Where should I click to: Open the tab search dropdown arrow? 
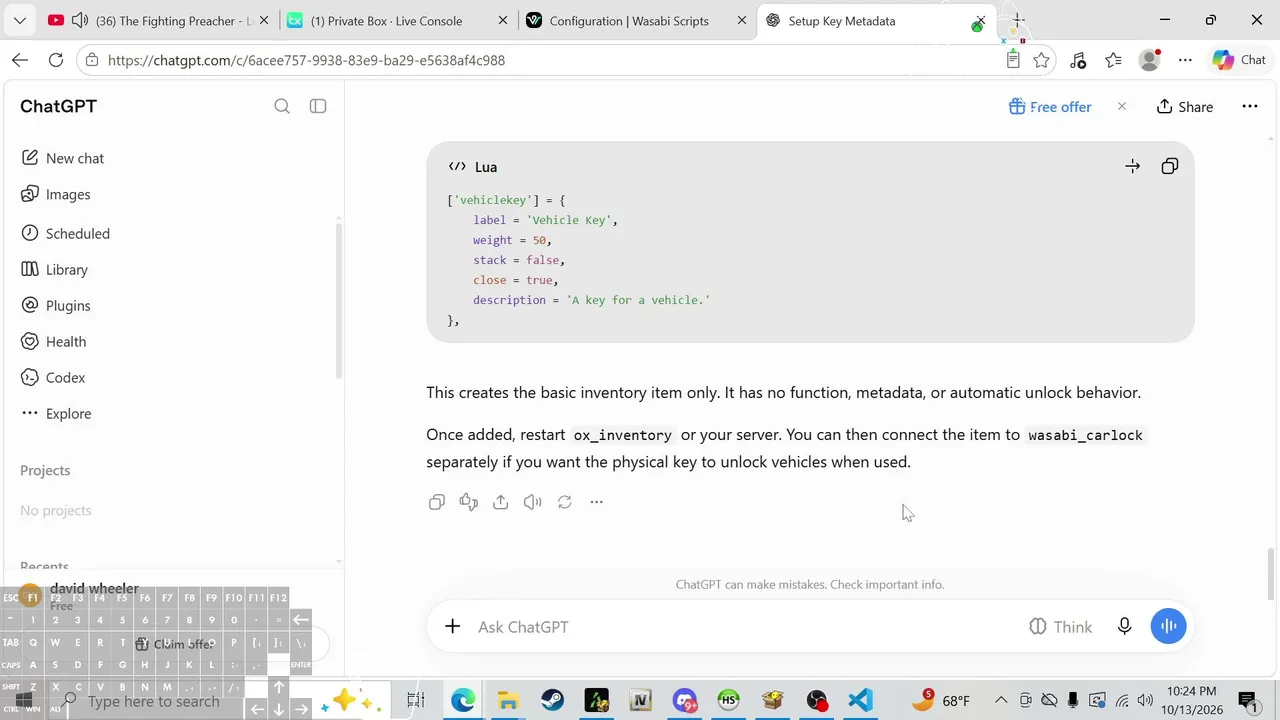pos(20,20)
